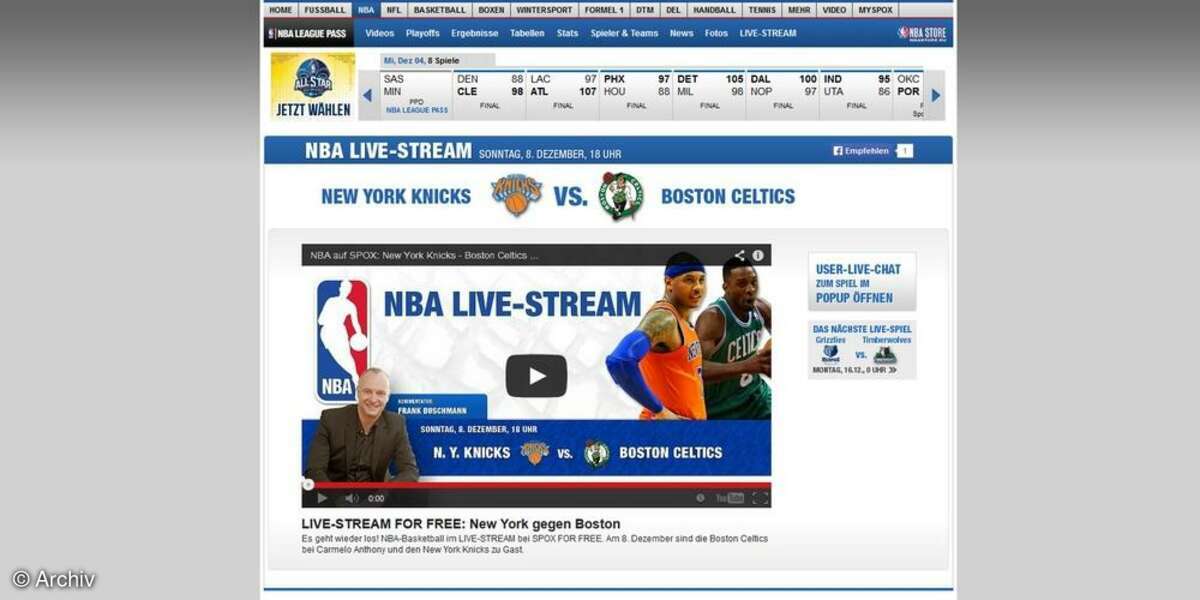Open the FORMEL 1 tab
The height and width of the screenshot is (600, 1200).
[x=605, y=10]
